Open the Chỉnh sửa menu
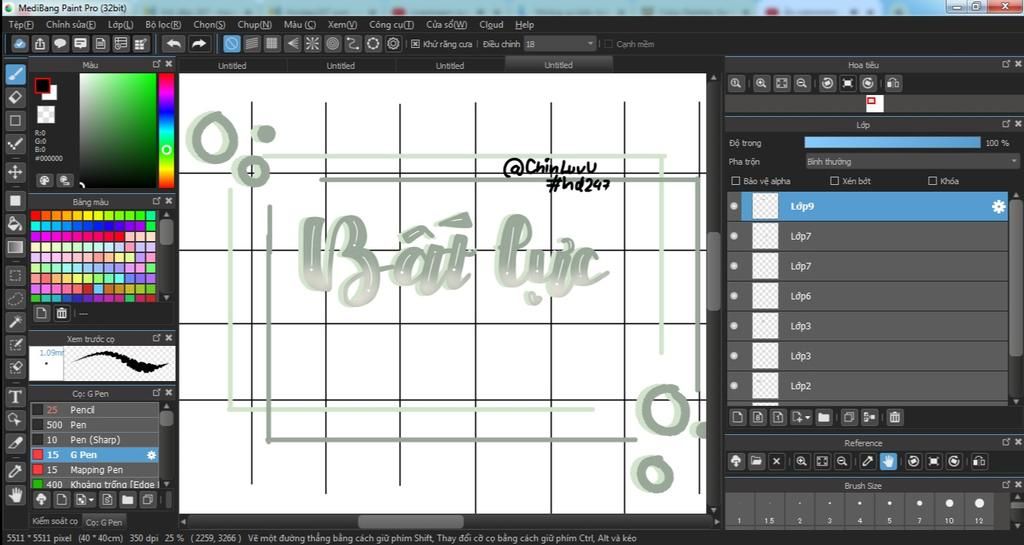The image size is (1024, 545). [x=71, y=24]
